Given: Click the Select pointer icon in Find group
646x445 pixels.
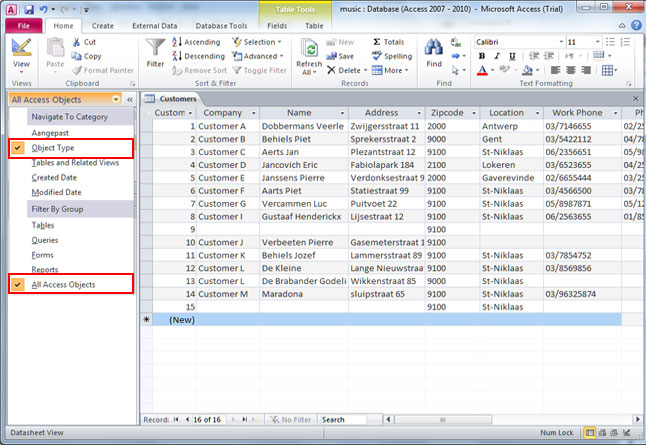Looking at the screenshot, I should pyautogui.click(x=456, y=70).
